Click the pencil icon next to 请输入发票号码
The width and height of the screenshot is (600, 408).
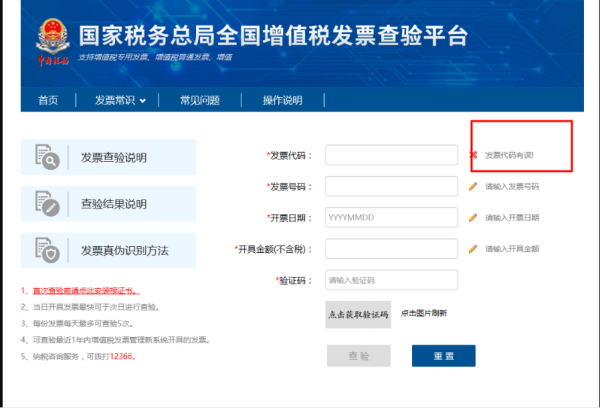coord(473,186)
